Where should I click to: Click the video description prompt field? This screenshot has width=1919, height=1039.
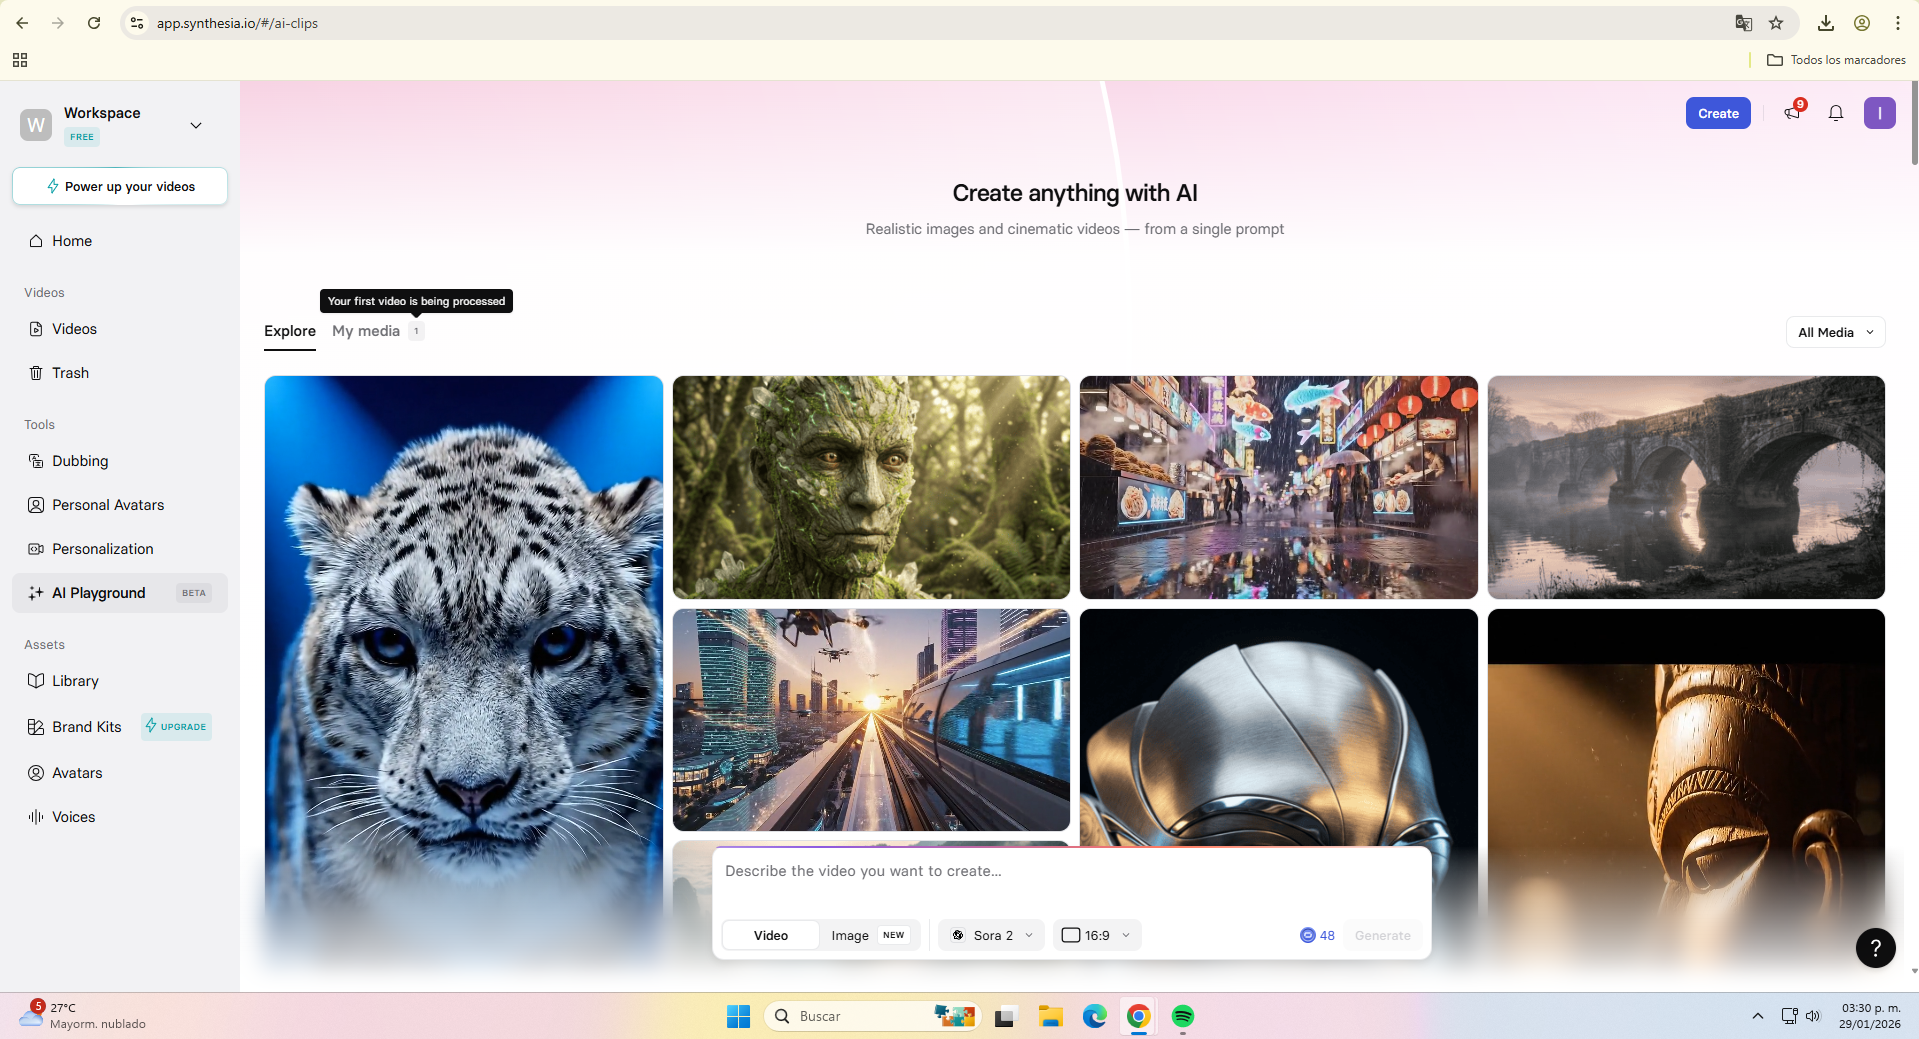pos(1070,871)
